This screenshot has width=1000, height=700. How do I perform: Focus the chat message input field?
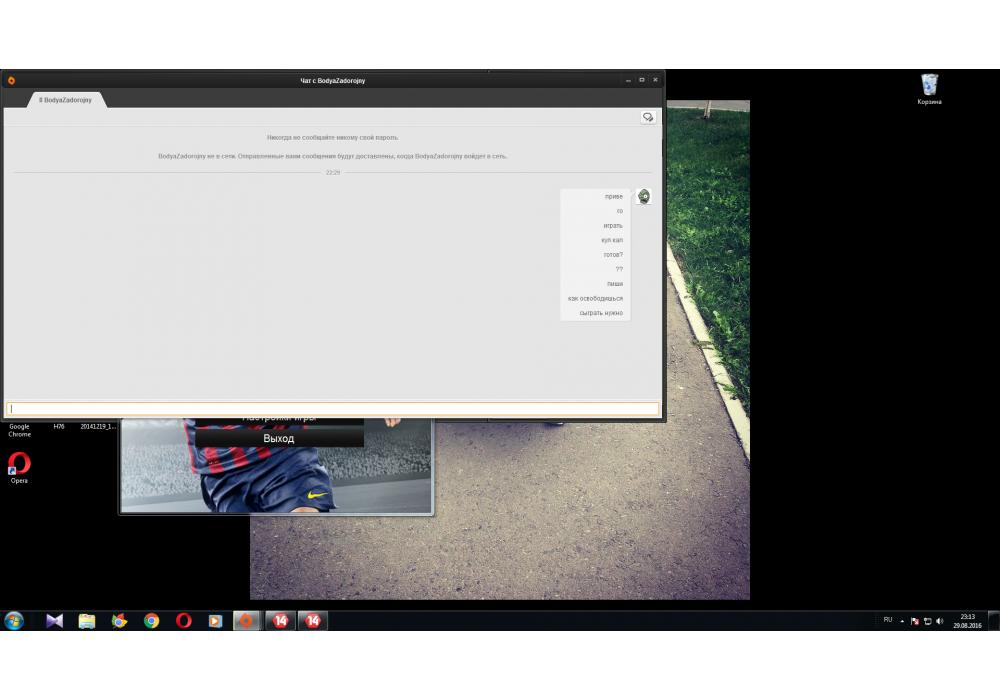(x=332, y=409)
